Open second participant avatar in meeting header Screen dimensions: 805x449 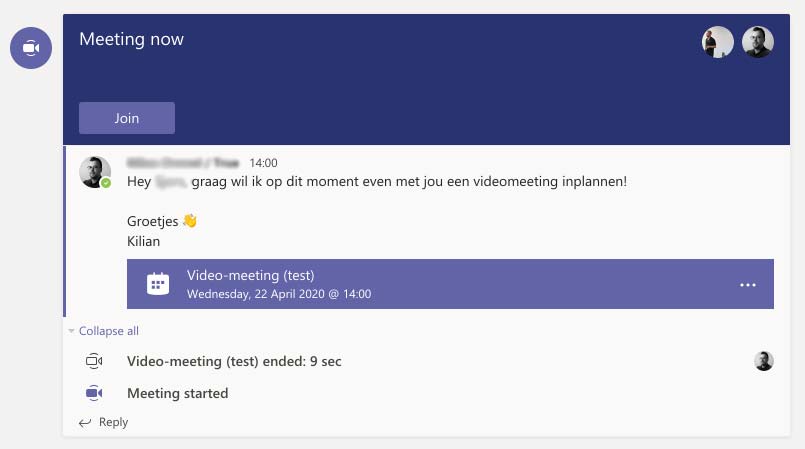(x=758, y=42)
